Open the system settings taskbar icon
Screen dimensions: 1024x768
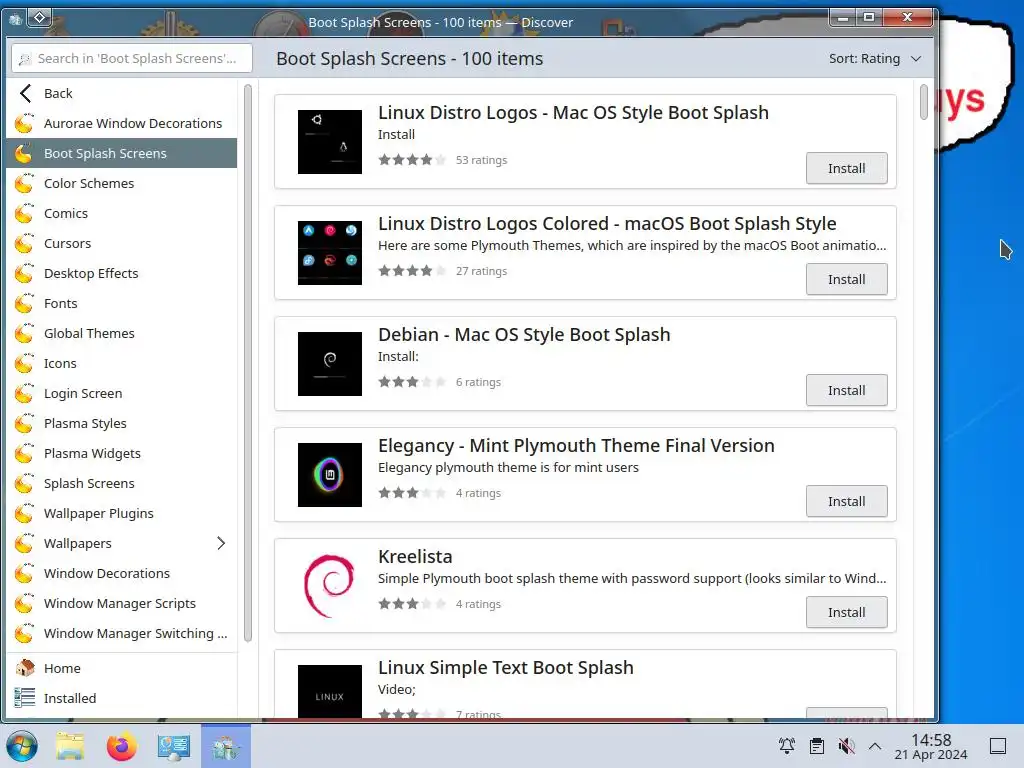coord(174,746)
